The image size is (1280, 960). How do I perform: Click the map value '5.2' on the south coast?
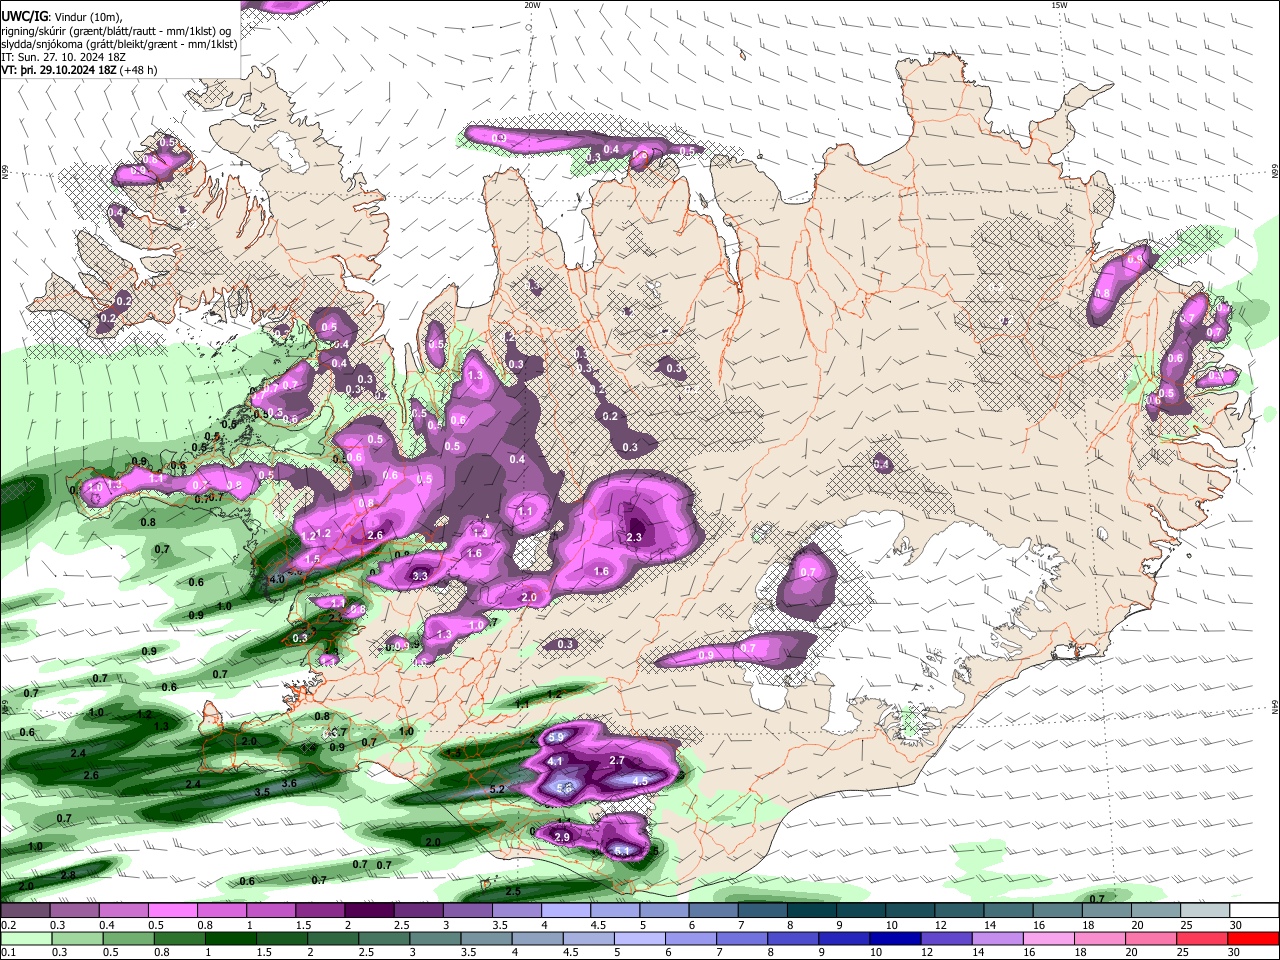[x=498, y=789]
